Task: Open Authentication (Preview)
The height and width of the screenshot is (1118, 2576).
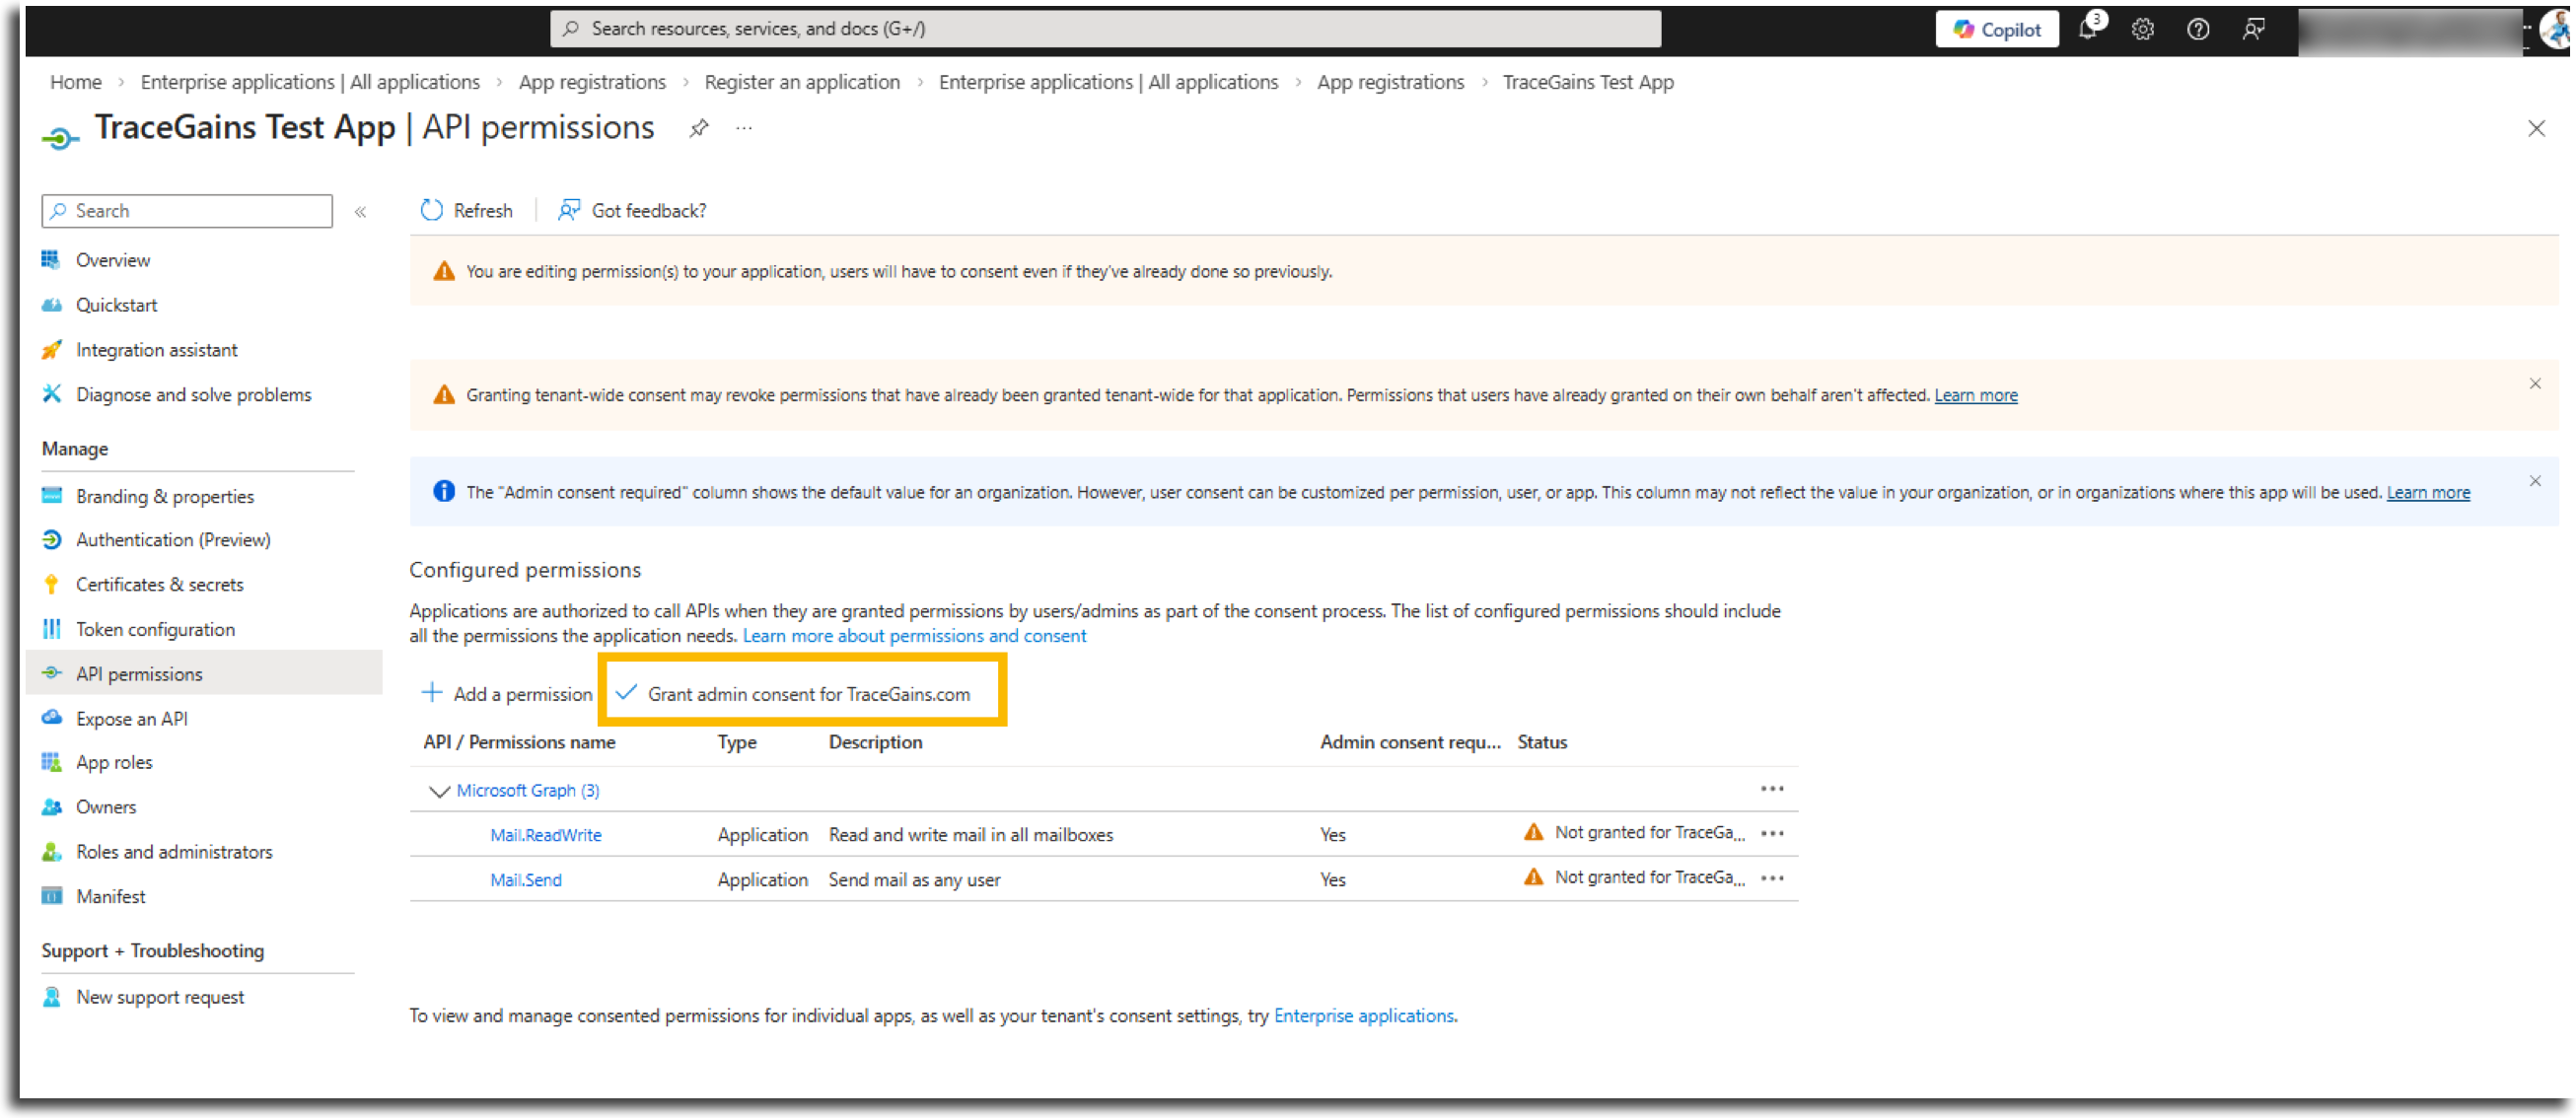Action: [173, 540]
